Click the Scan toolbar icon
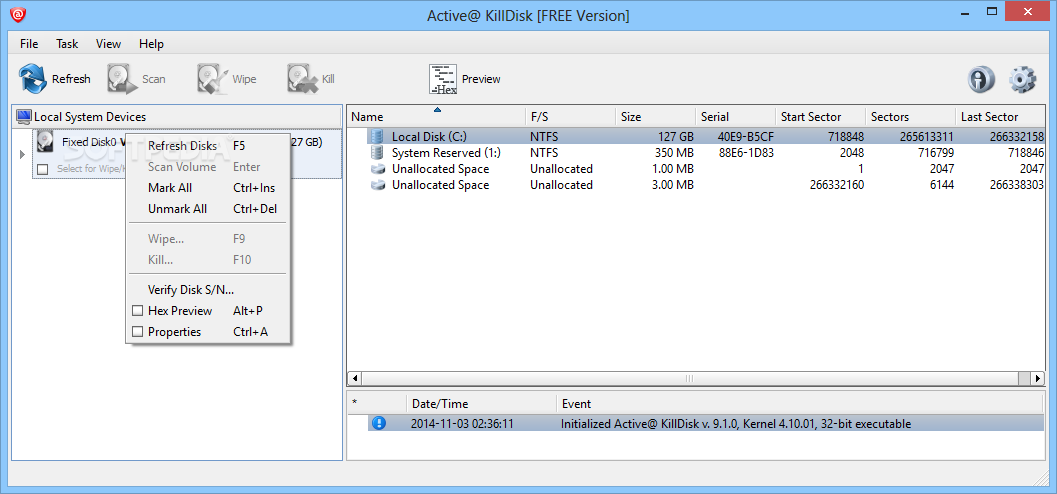1057x494 pixels. point(121,79)
